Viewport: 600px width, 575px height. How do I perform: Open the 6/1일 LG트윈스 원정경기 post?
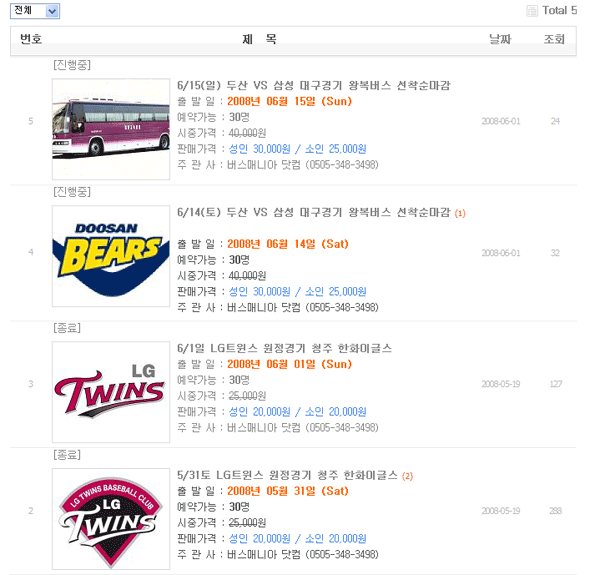pyautogui.click(x=284, y=348)
